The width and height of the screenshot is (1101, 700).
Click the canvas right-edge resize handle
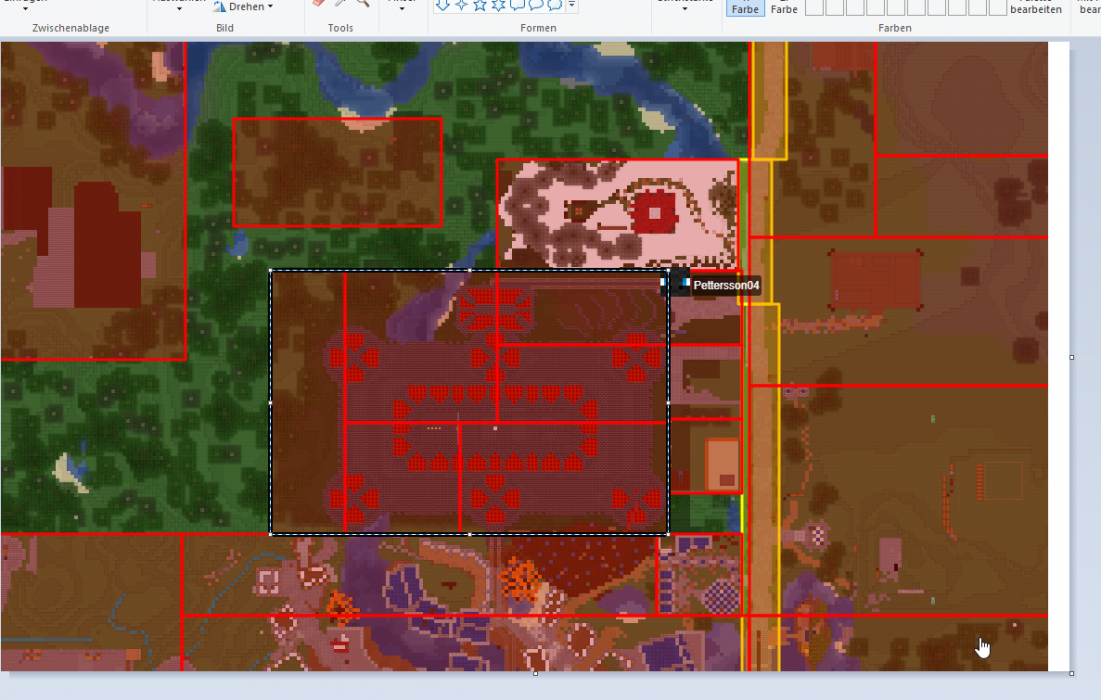[x=1072, y=357]
